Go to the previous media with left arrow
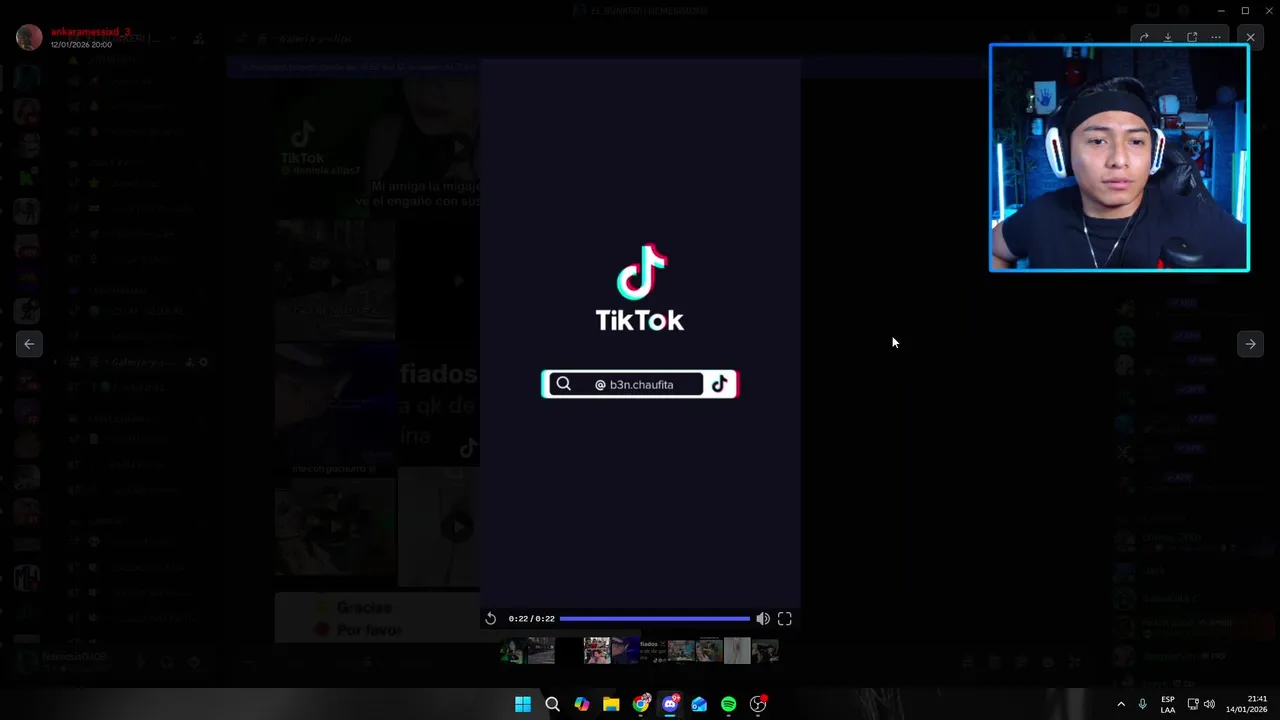 click(x=29, y=344)
